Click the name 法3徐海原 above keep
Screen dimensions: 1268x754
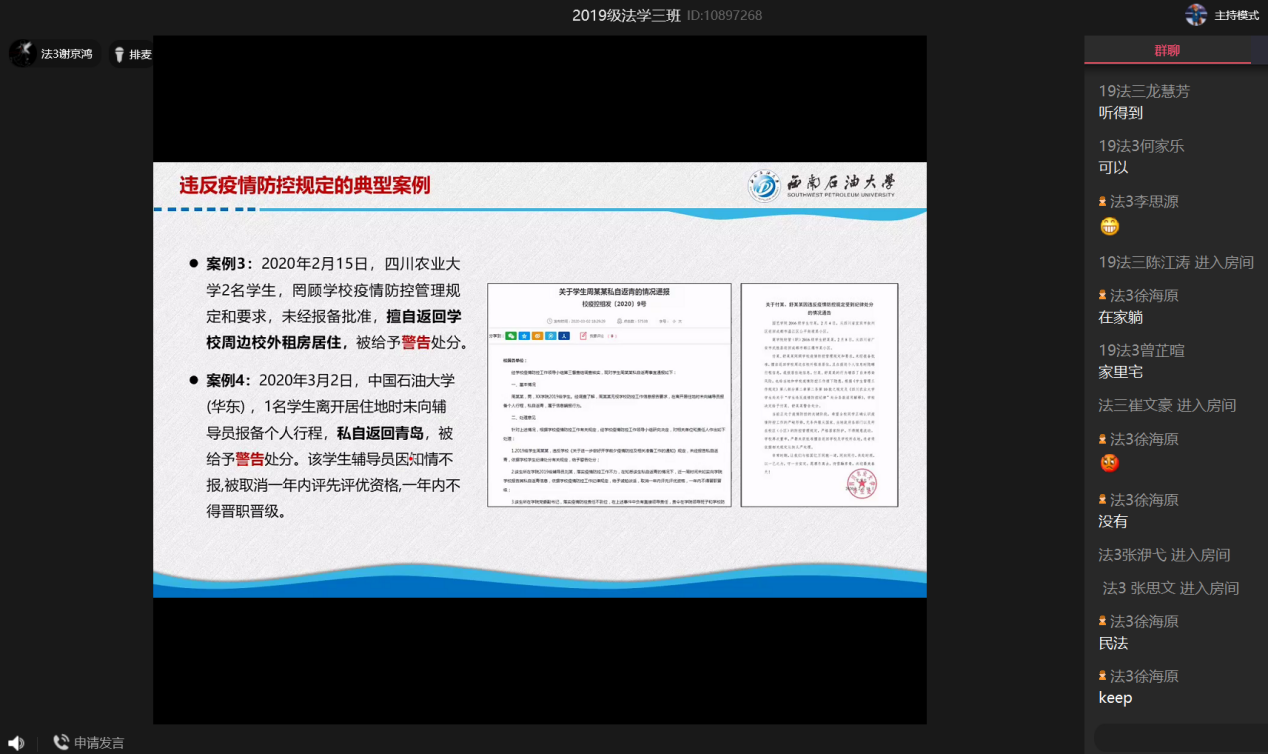coord(1144,676)
